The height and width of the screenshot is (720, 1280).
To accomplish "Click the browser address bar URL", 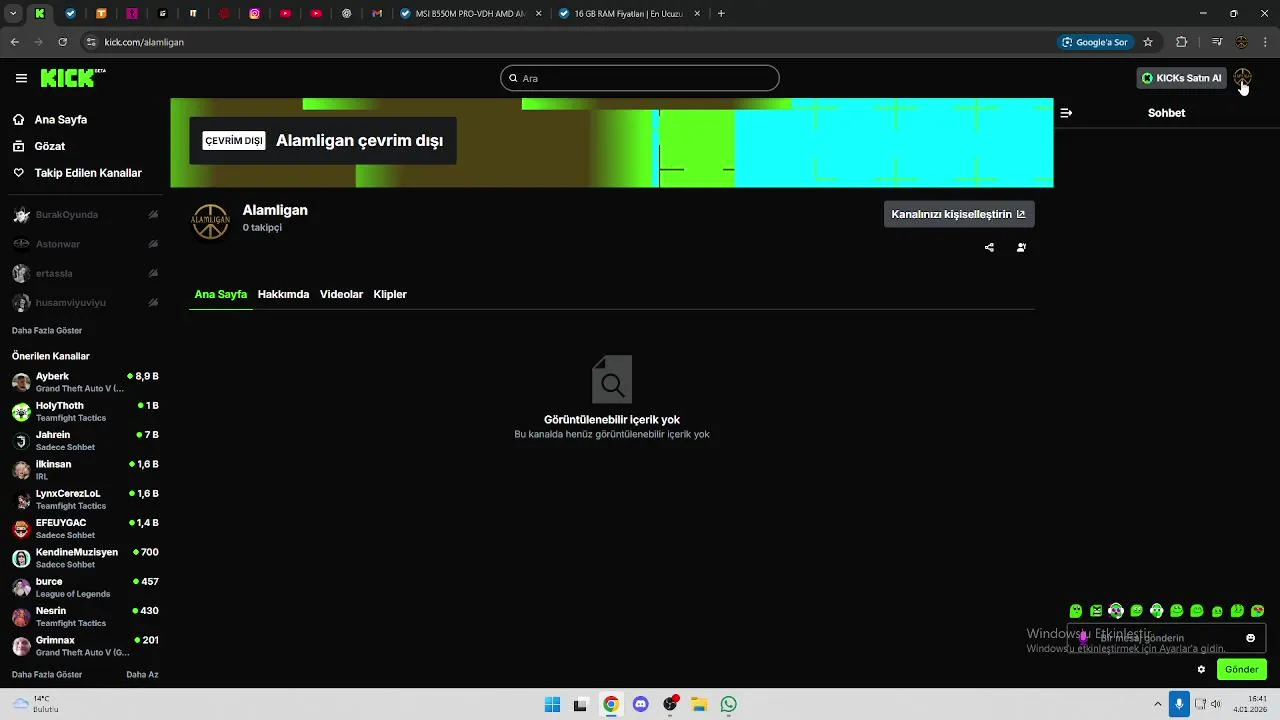I will point(144,42).
